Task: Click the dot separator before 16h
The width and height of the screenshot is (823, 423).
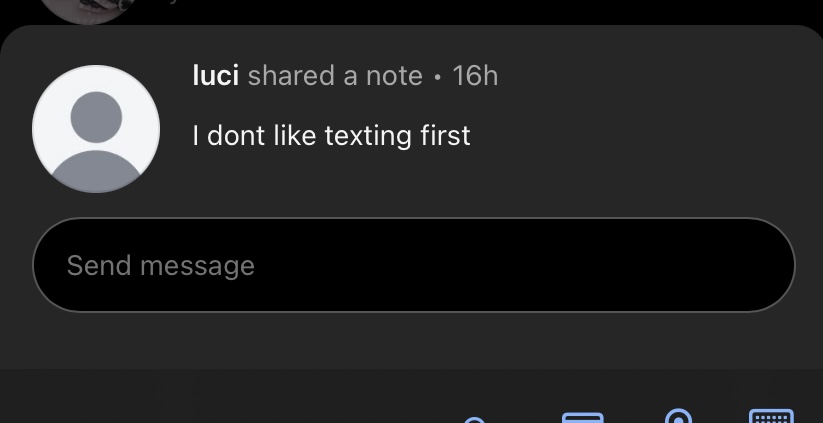Action: coord(438,77)
